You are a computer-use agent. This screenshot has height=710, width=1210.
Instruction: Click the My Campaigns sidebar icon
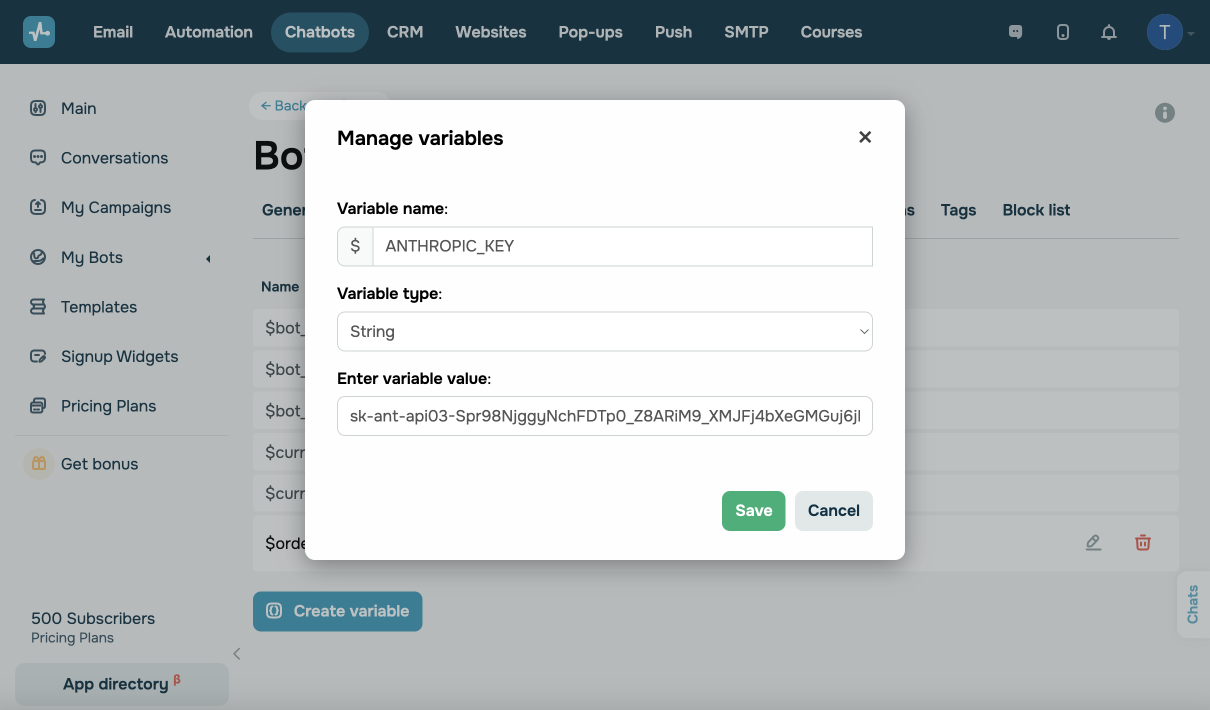point(38,207)
